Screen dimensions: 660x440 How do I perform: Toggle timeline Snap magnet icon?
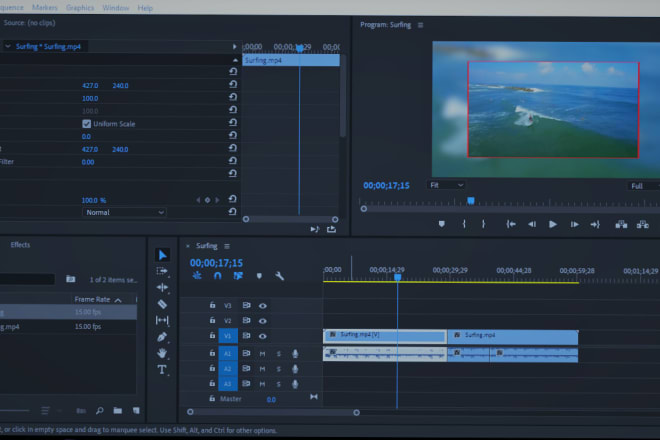(218, 276)
